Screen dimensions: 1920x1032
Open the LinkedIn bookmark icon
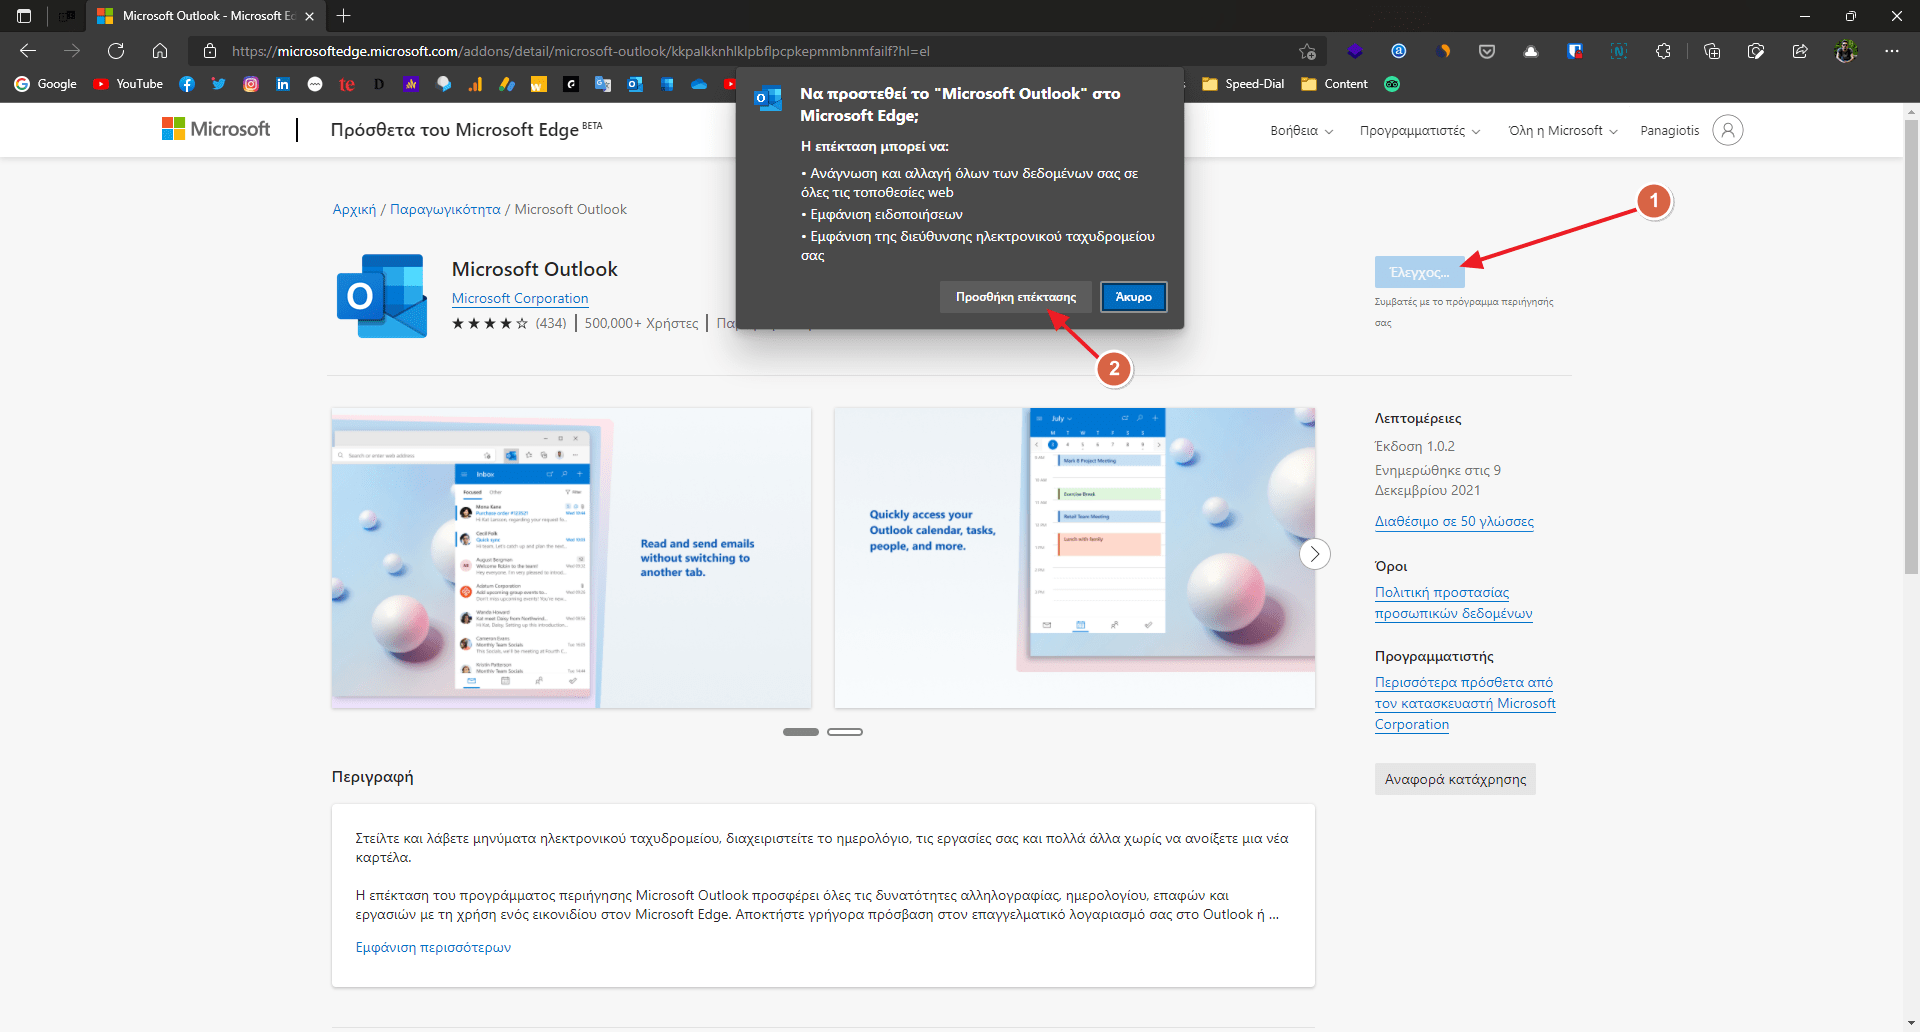pos(283,84)
